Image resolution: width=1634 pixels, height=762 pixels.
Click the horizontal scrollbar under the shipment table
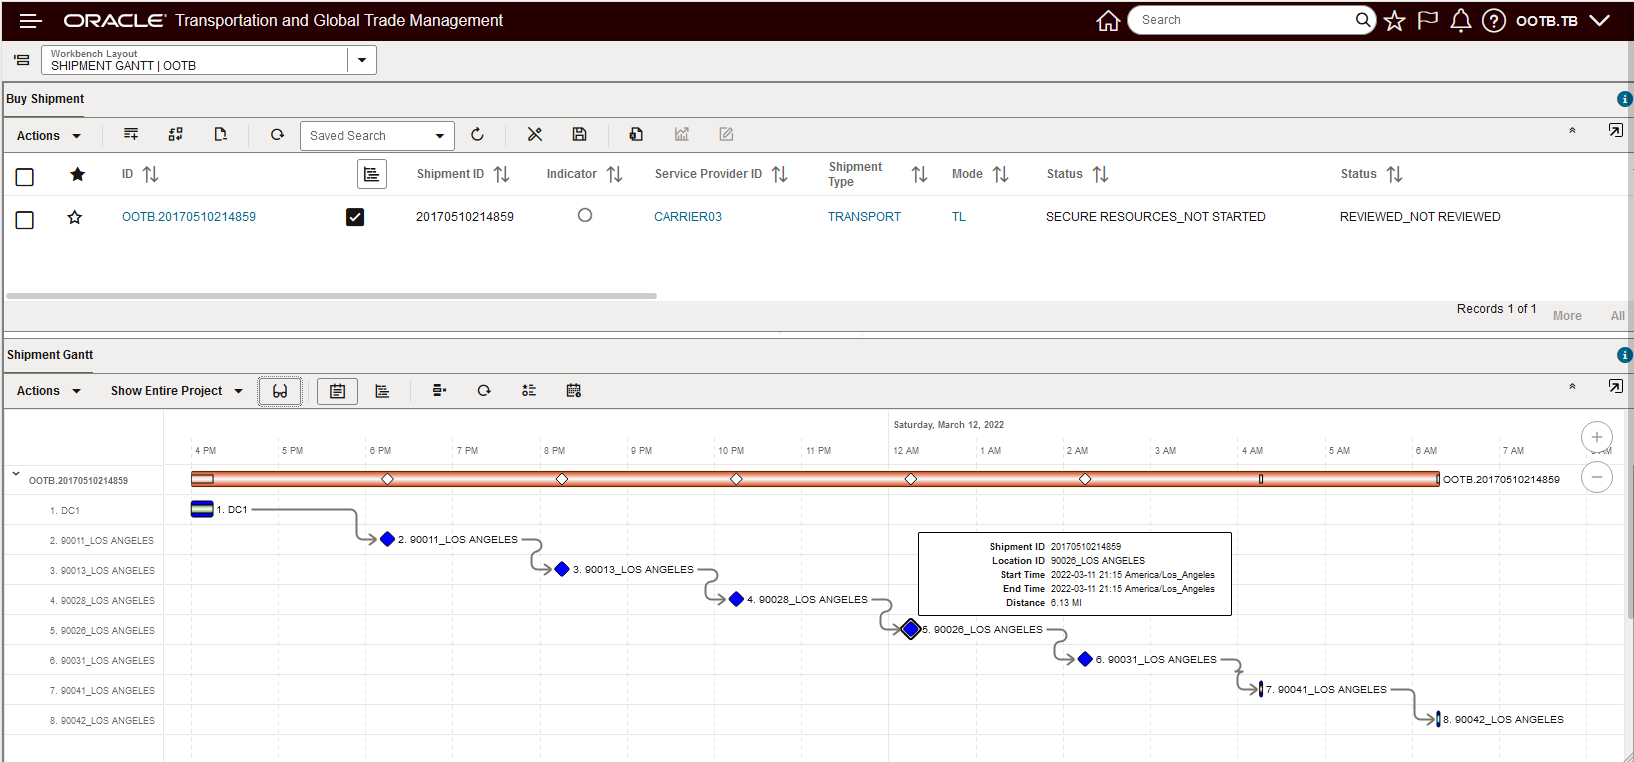click(x=332, y=296)
